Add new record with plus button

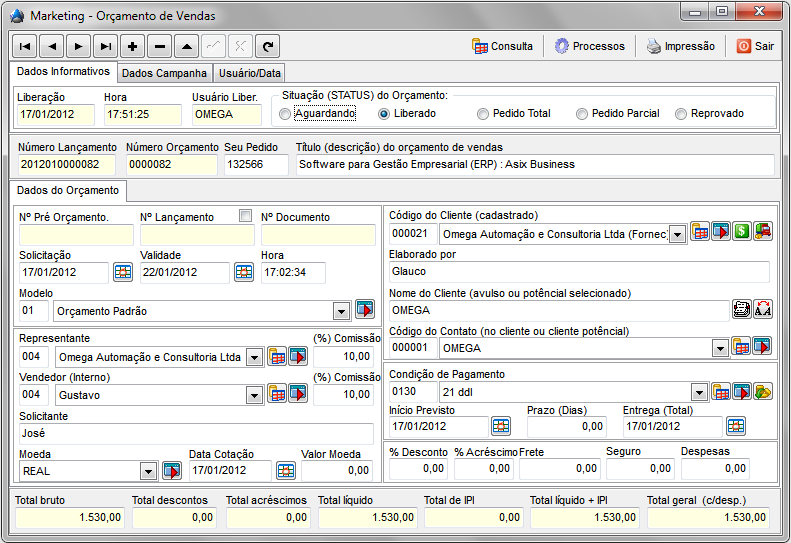click(133, 46)
